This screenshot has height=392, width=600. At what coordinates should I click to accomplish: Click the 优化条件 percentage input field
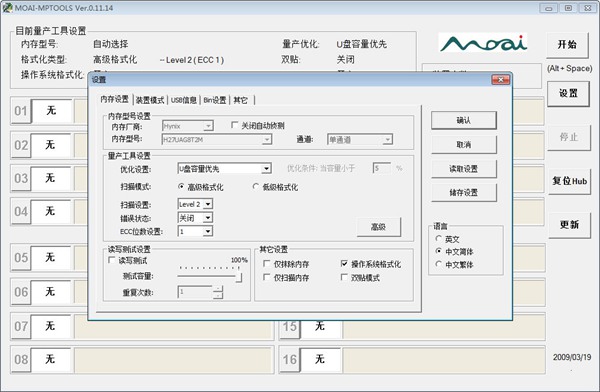[x=382, y=168]
